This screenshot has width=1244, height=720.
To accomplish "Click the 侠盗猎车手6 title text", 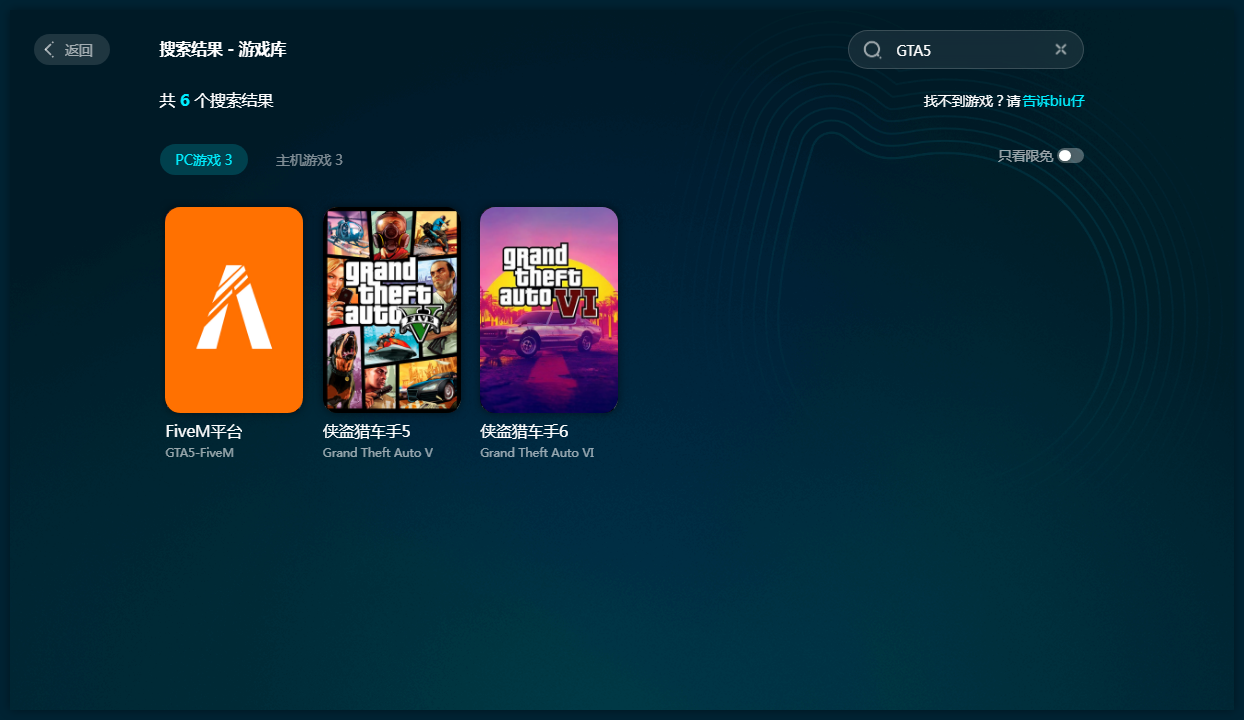I will point(524,432).
